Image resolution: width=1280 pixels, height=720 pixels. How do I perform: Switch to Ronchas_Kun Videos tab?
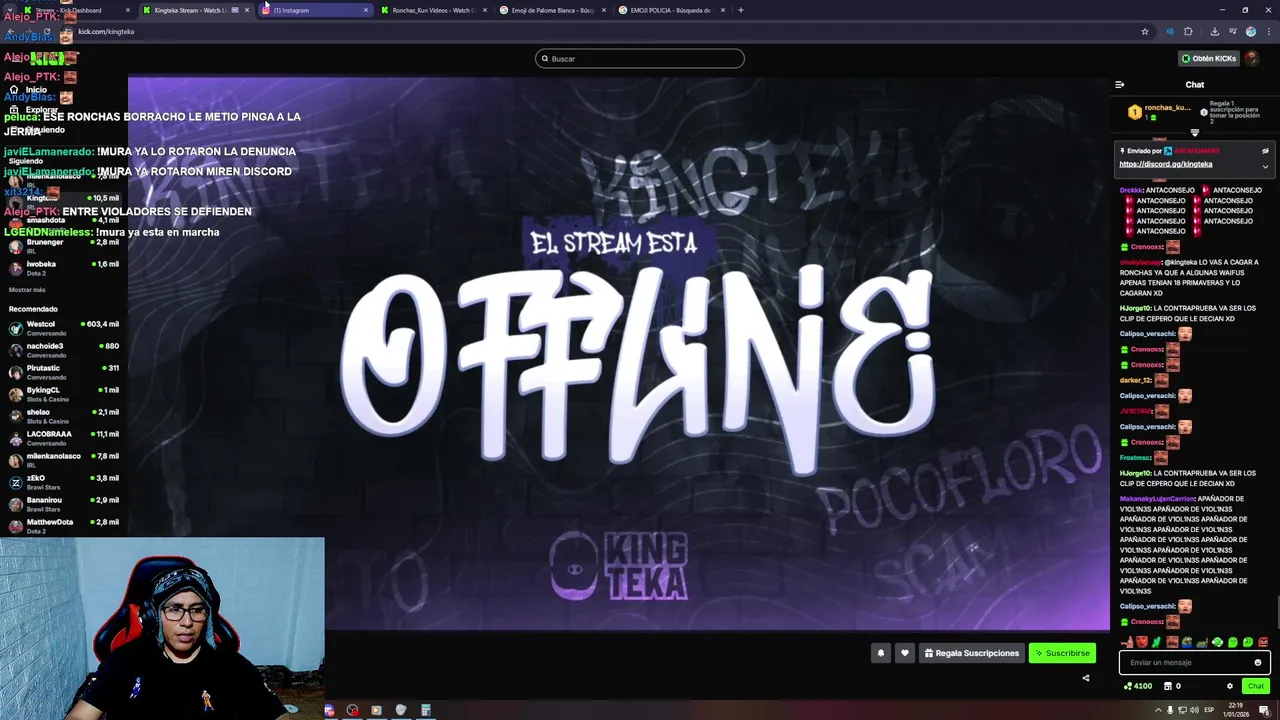[433, 10]
